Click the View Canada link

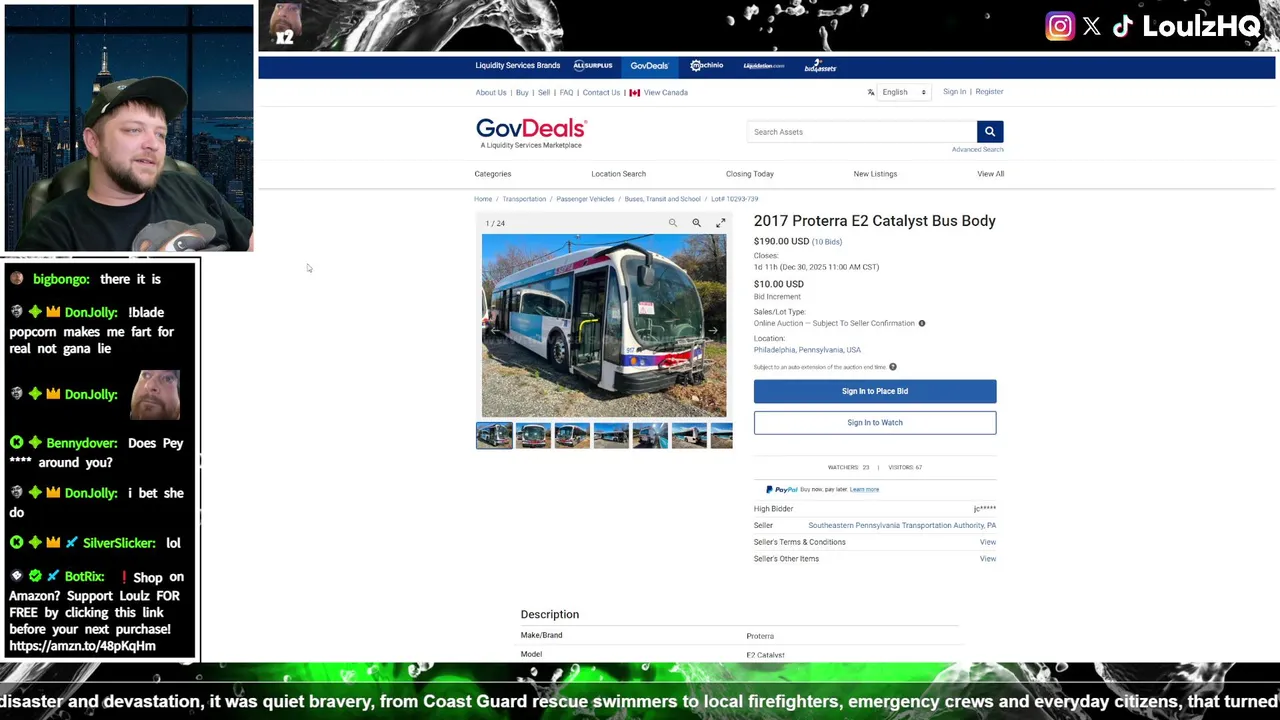click(x=666, y=92)
